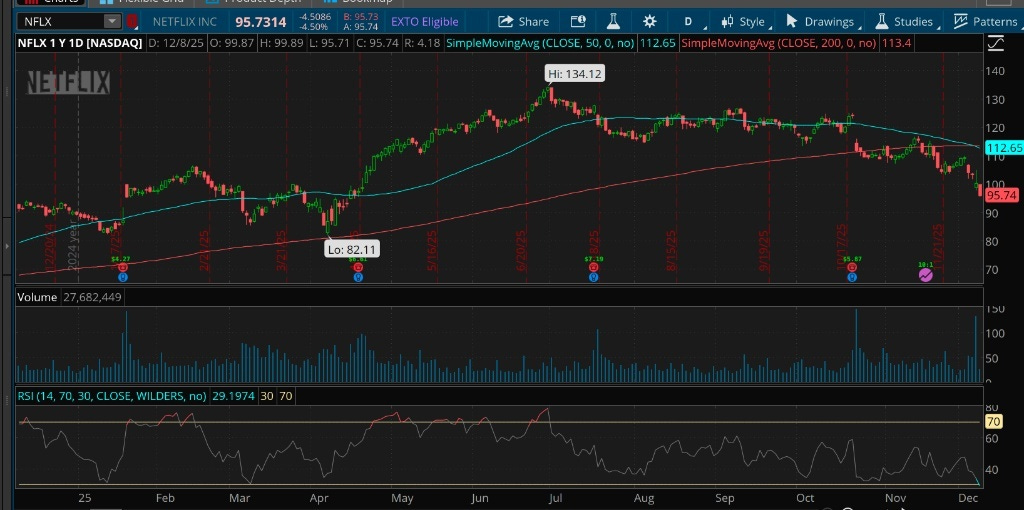This screenshot has width=1024, height=510.
Task: Click the yellow 70 RSI axis label
Action: pyautogui.click(x=993, y=422)
